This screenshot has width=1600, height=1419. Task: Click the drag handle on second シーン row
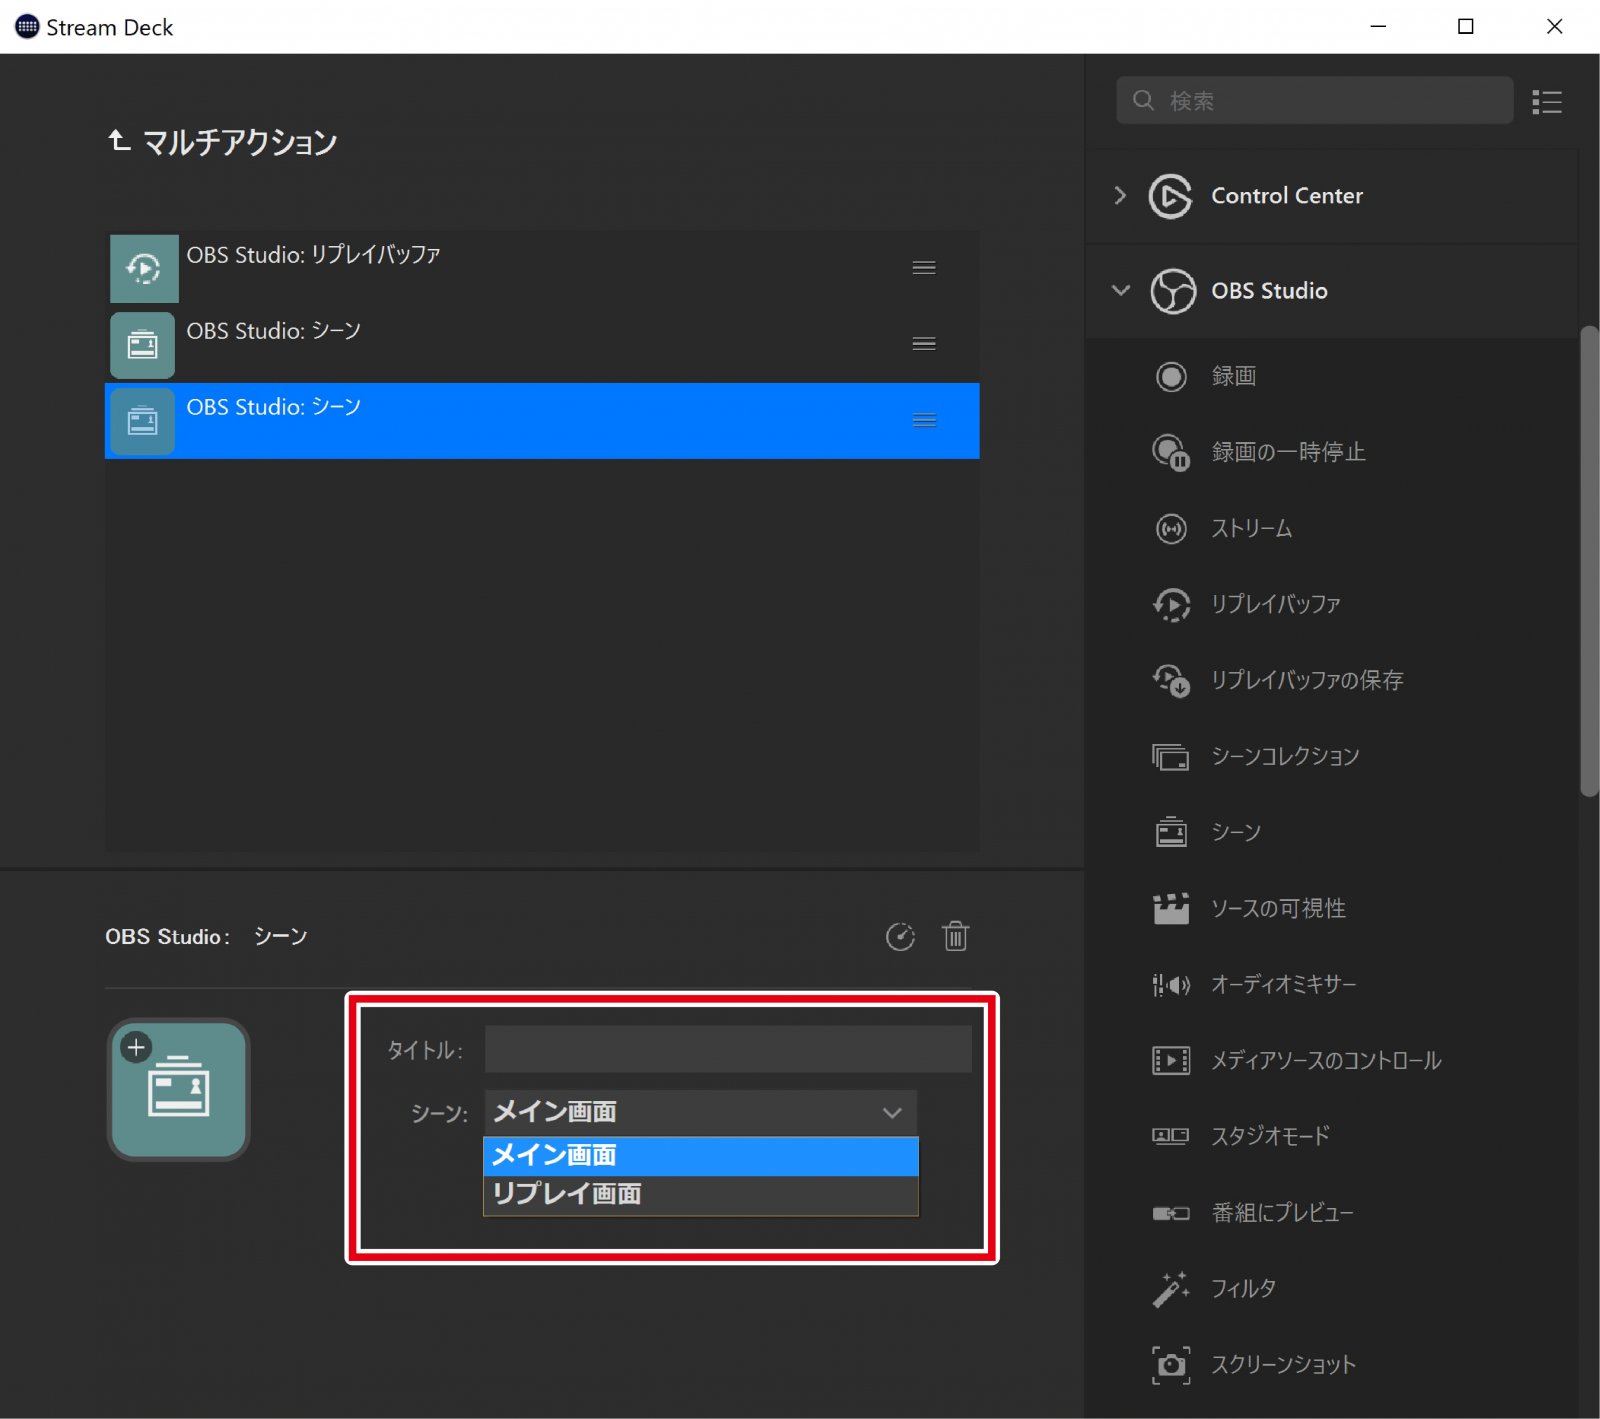(x=924, y=343)
